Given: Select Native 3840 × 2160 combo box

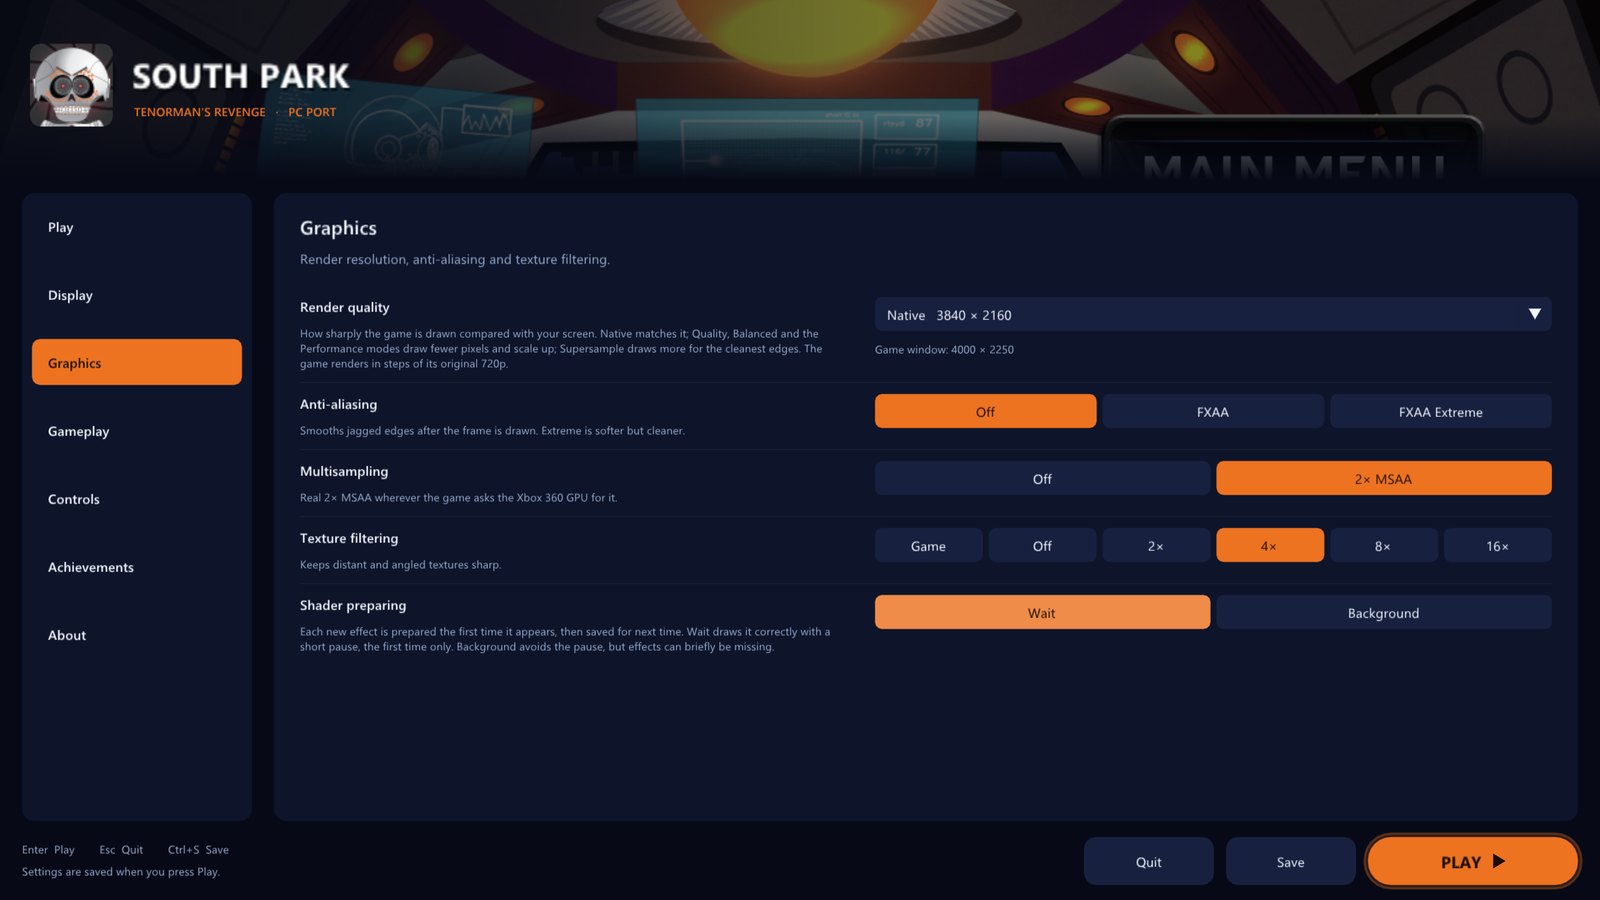Looking at the screenshot, I should coord(1213,314).
